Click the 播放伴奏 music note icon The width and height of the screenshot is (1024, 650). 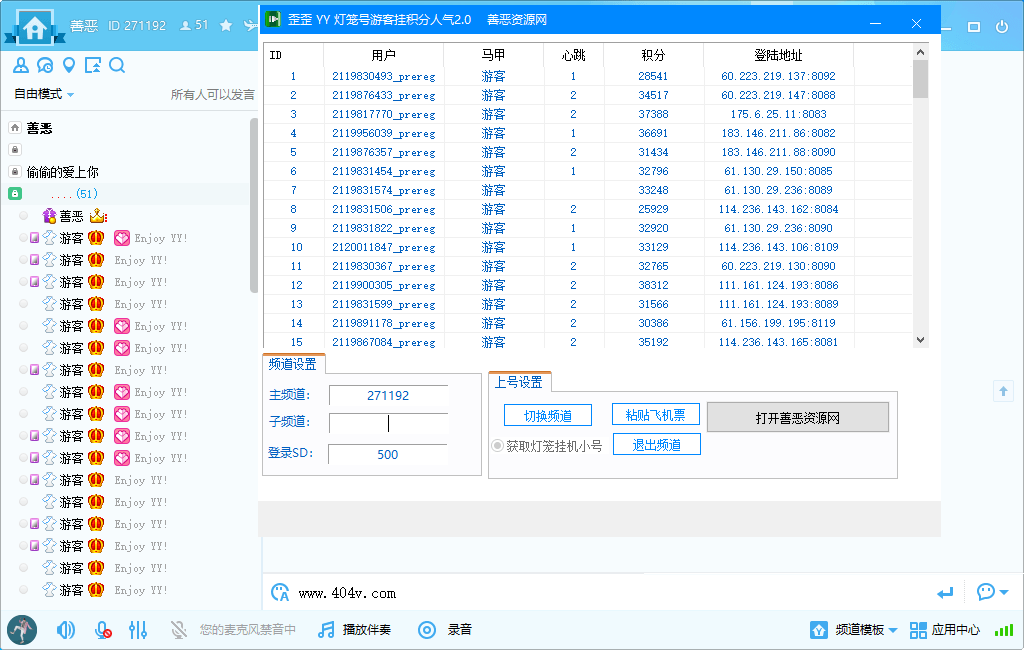324,630
